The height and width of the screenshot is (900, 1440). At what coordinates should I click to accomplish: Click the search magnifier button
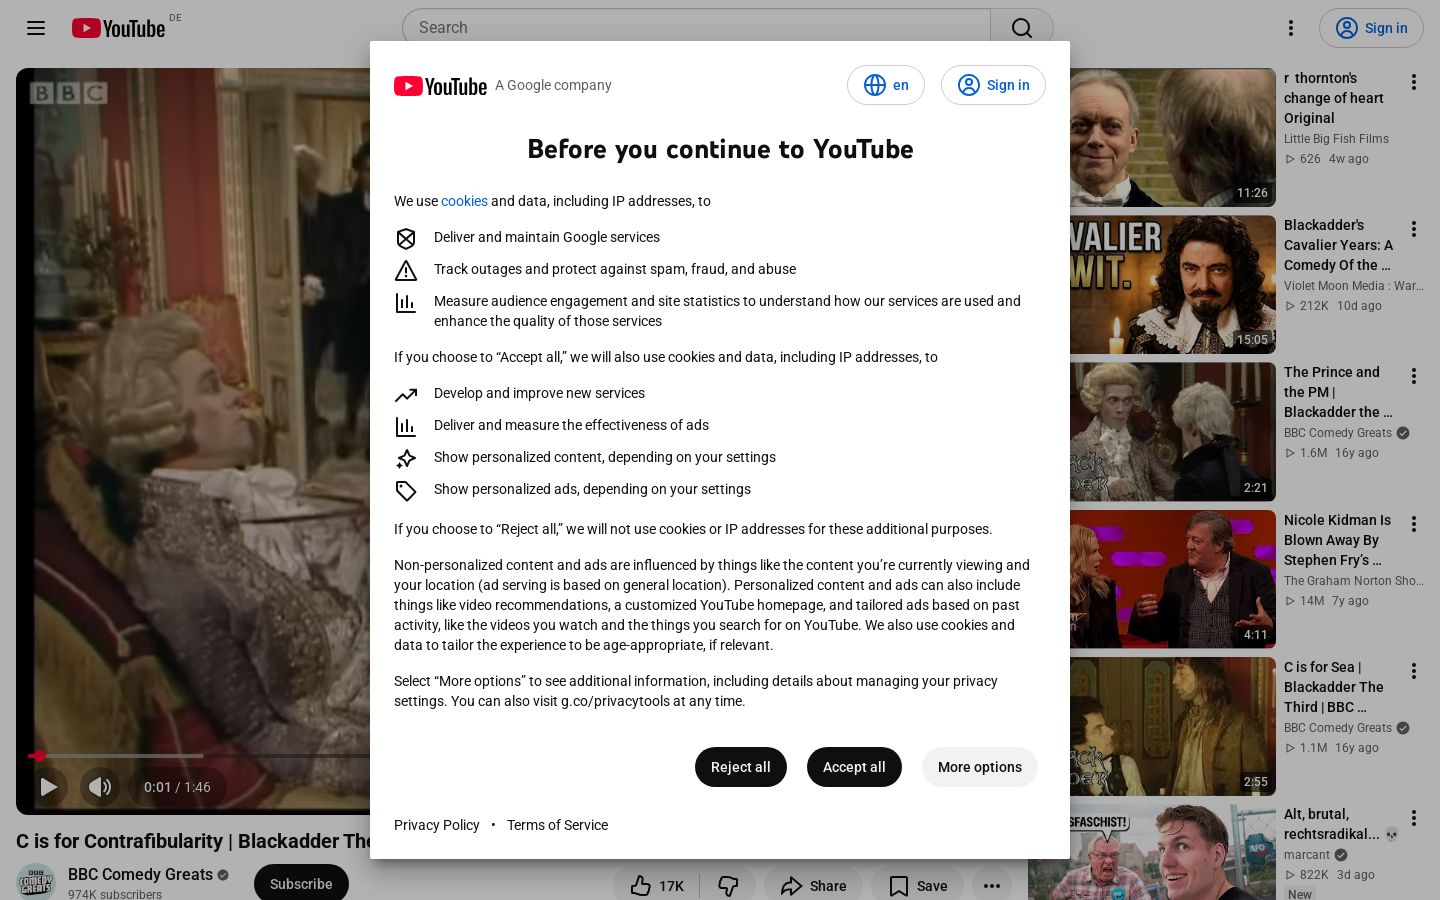(1022, 28)
